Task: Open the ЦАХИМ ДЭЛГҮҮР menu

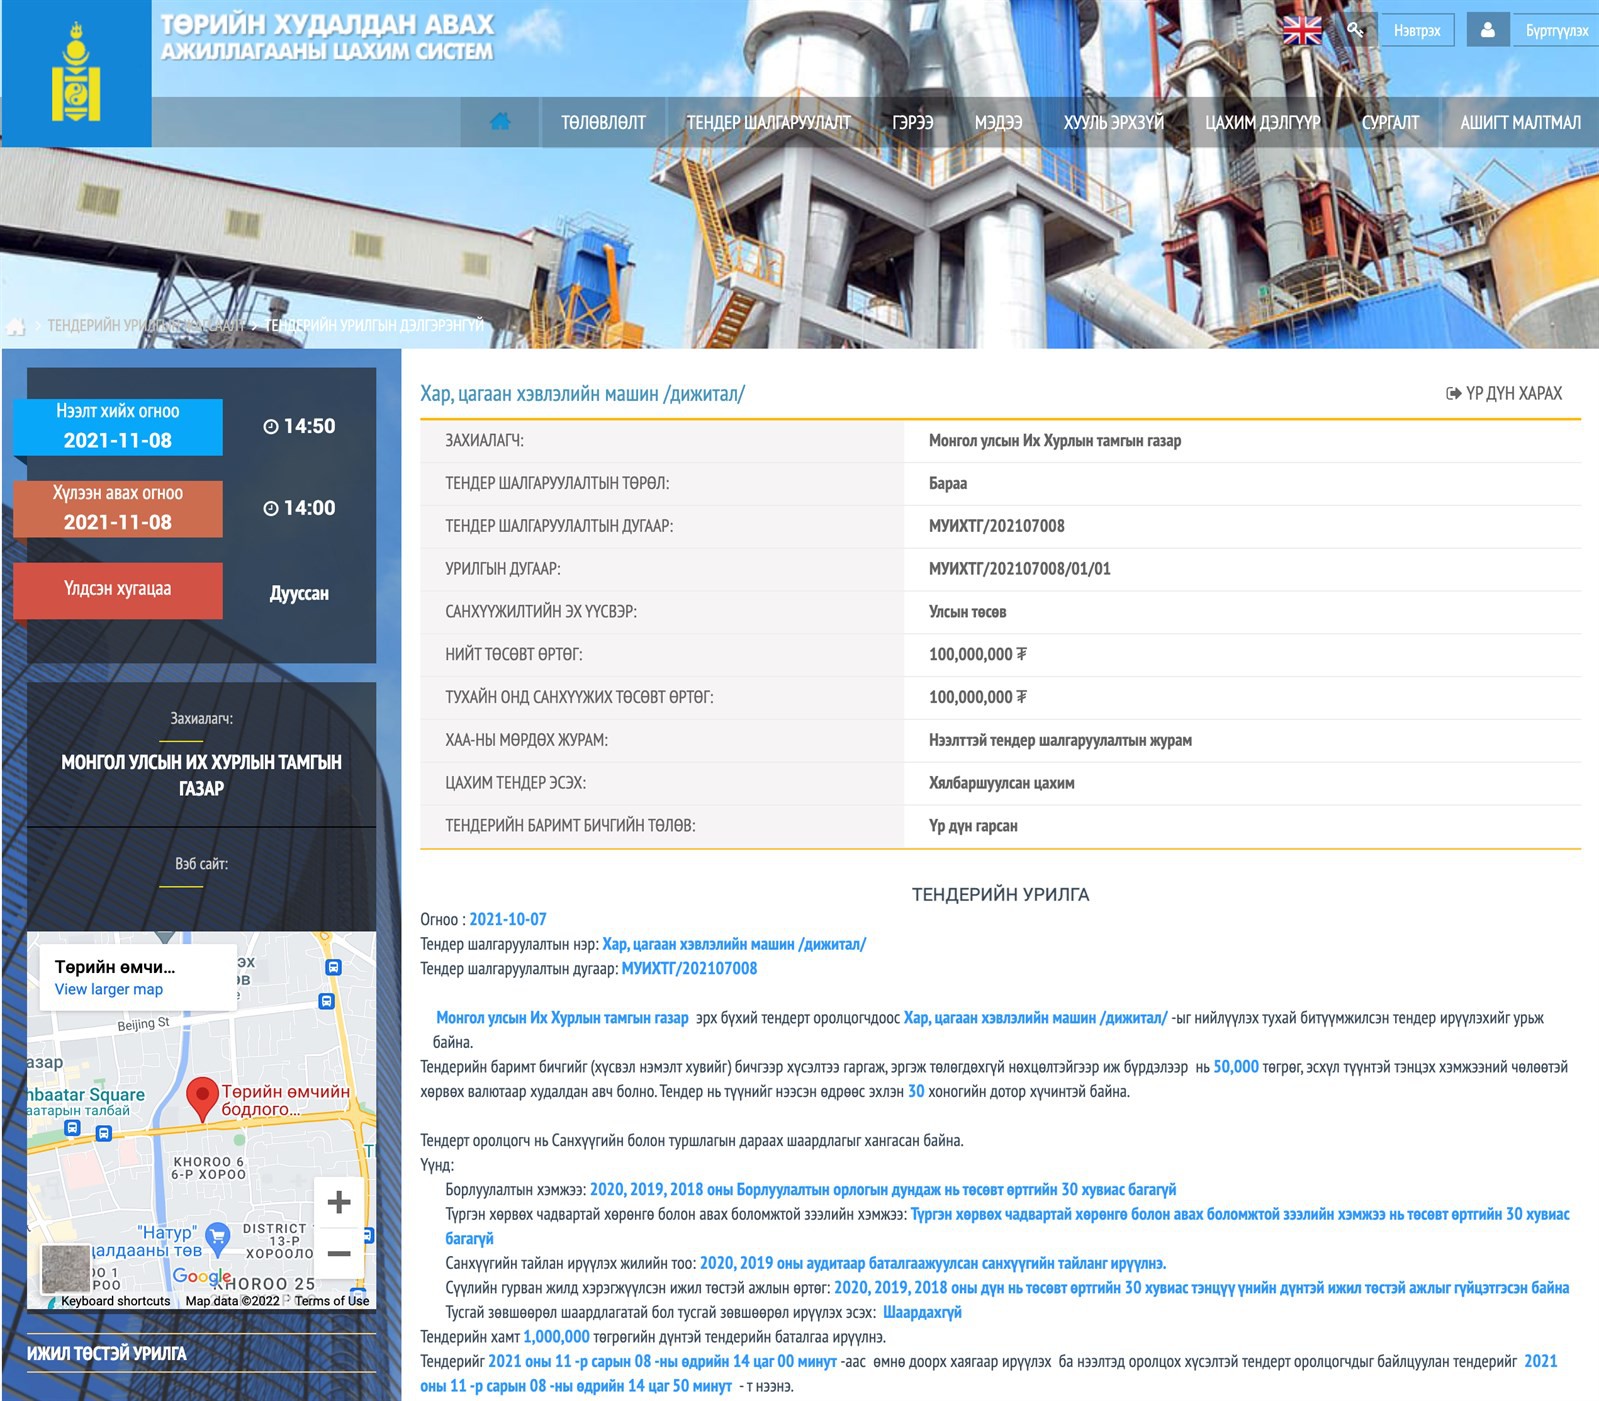Action: tap(1262, 122)
